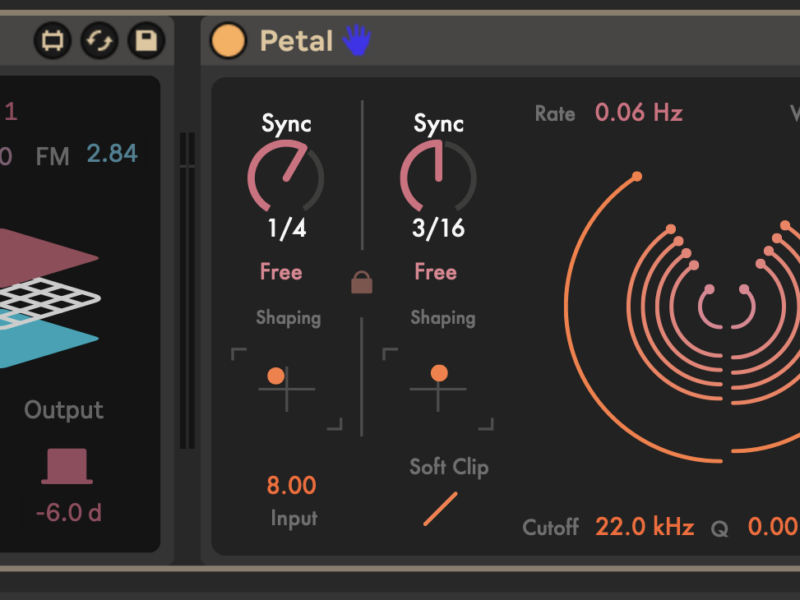Click the left Shaping XY pad dot
The image size is (800, 600).
pyautogui.click(x=275, y=376)
